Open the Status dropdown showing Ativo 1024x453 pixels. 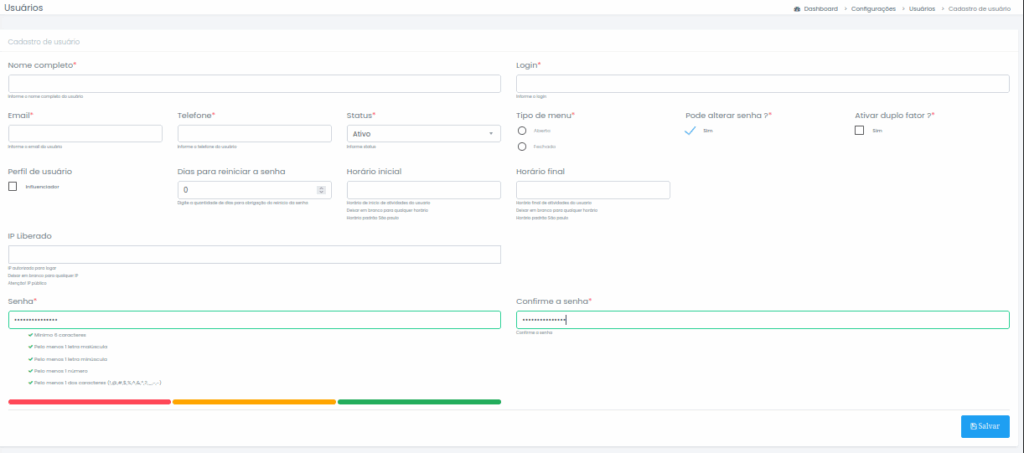coord(423,134)
